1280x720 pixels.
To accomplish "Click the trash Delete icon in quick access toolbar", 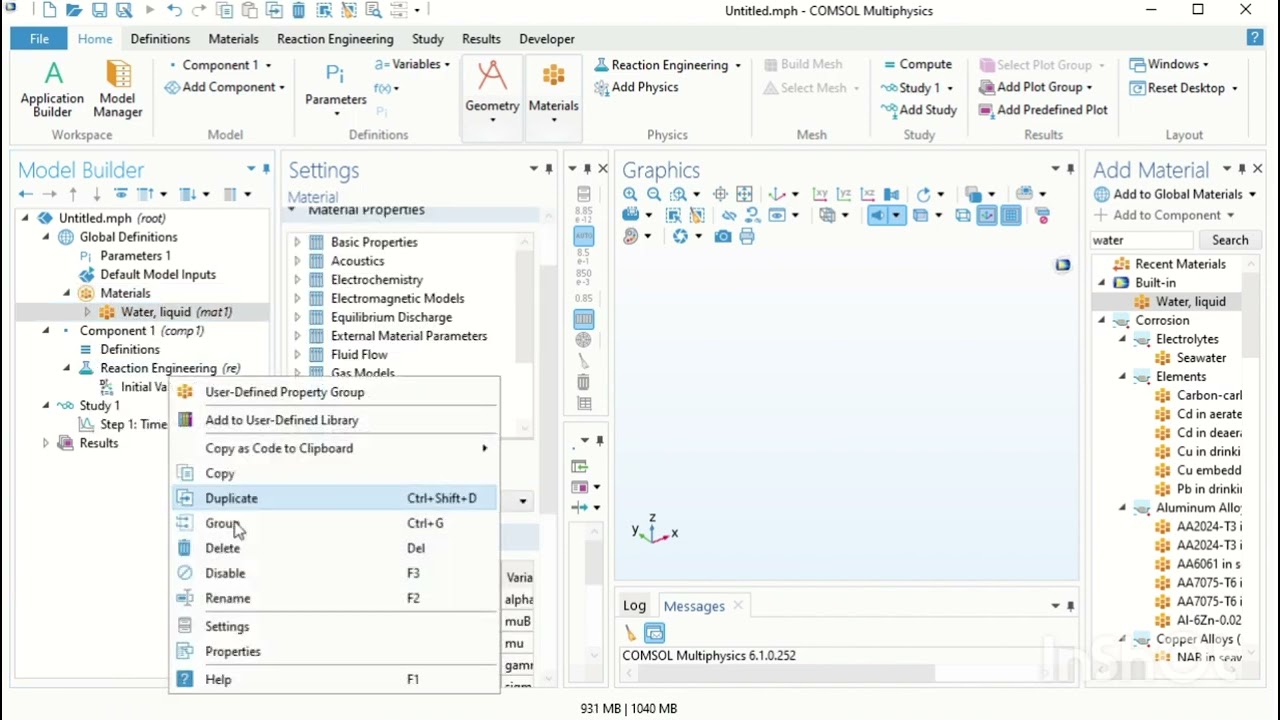I will coord(298,10).
